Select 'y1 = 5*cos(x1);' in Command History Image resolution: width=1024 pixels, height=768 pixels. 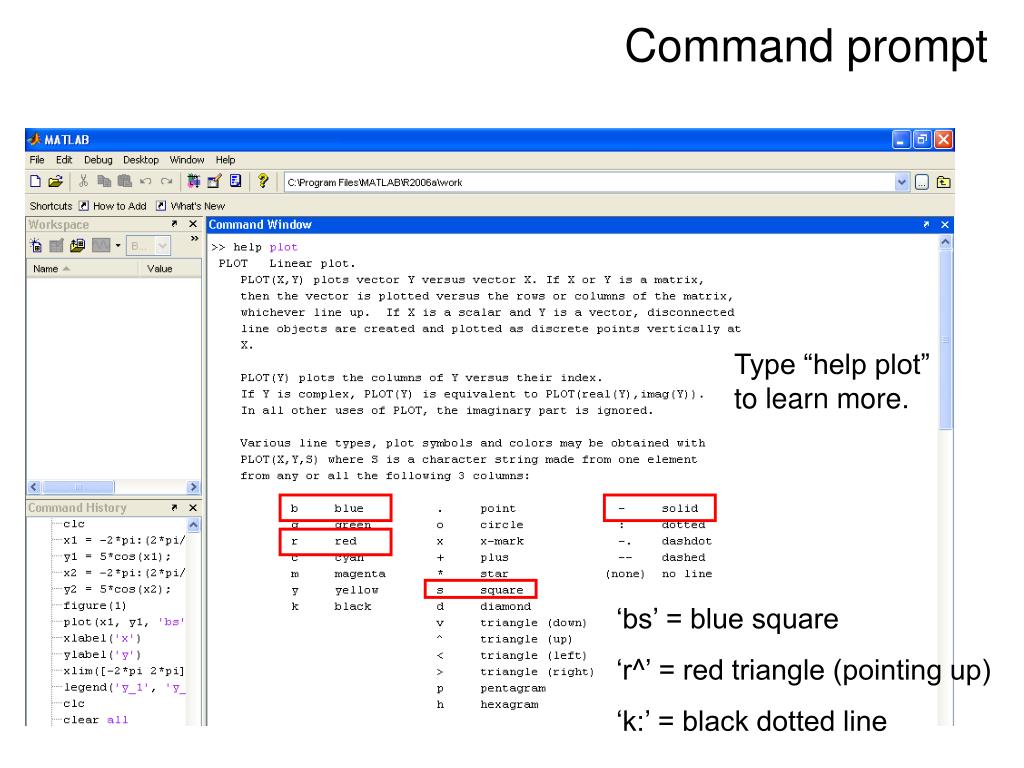click(117, 556)
